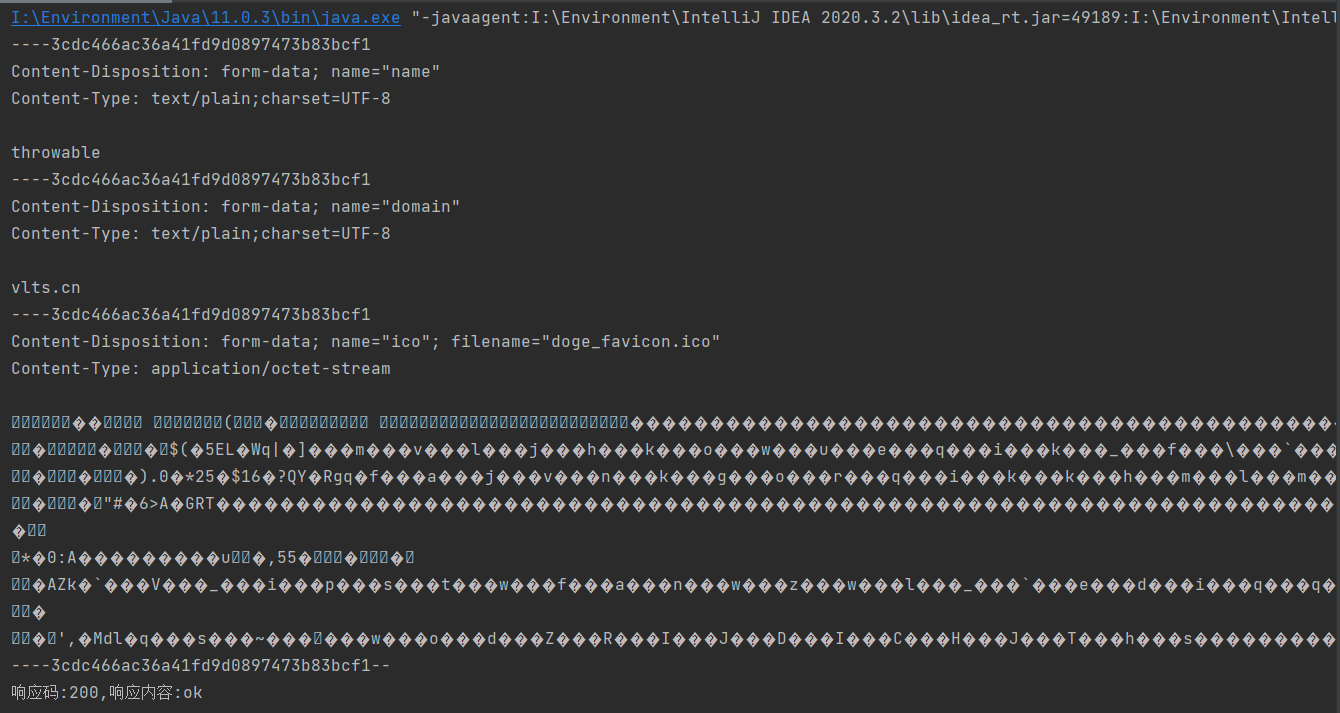
Task: Click the boundary line just below throwable
Action: pyautogui.click(x=191, y=180)
